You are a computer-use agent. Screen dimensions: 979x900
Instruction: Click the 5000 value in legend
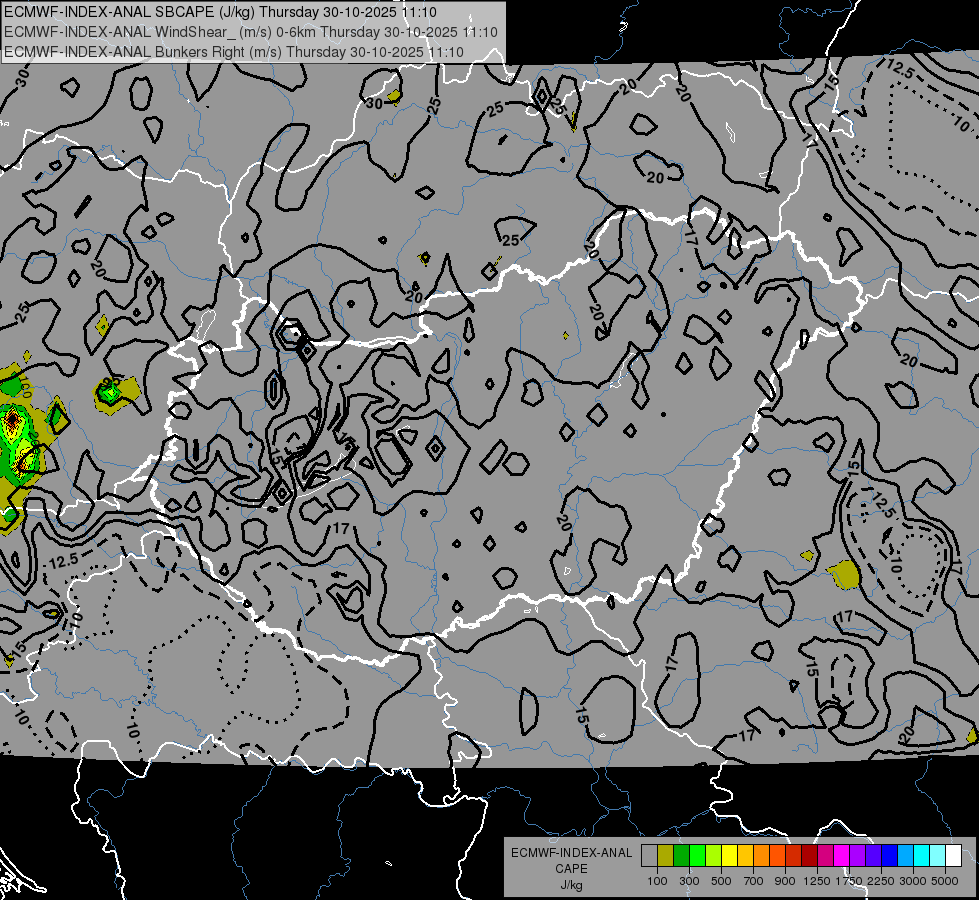[x=945, y=881]
